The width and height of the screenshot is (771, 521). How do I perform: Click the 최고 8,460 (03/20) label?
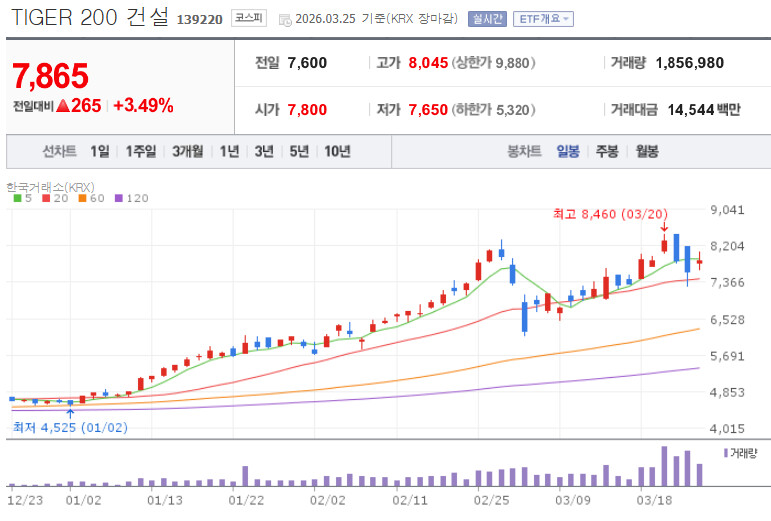610,214
